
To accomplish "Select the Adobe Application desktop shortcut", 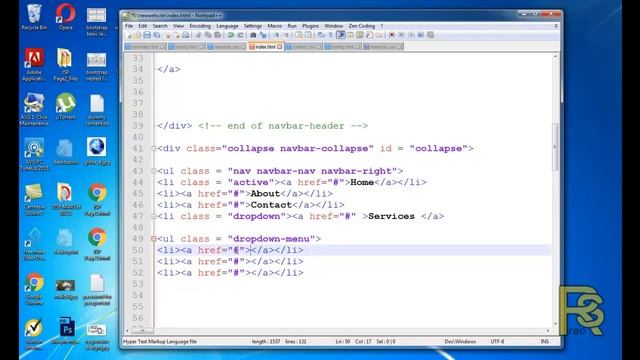I will (34, 64).
